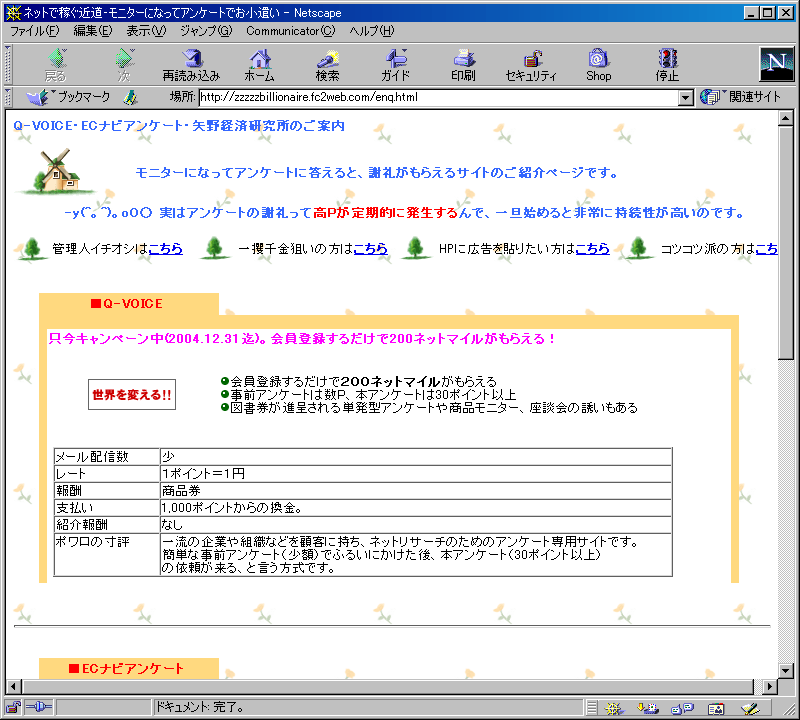Reload the page with 再読み込み
The image size is (800, 720).
[191, 65]
